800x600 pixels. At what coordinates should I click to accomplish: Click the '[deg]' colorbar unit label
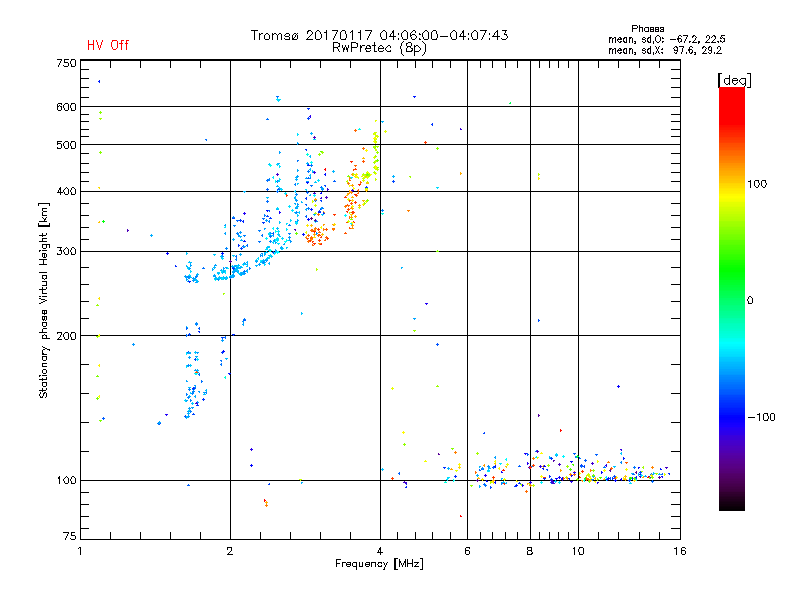(x=734, y=80)
